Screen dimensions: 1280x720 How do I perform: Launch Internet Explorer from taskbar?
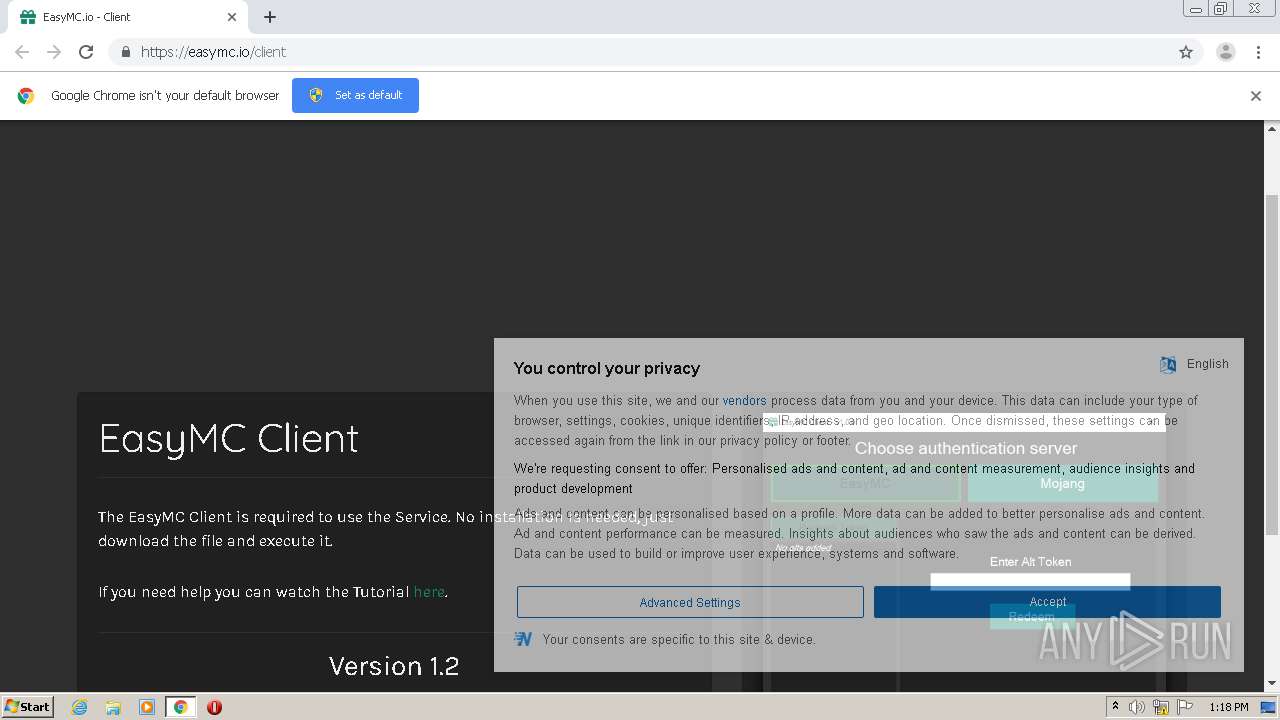(79, 707)
